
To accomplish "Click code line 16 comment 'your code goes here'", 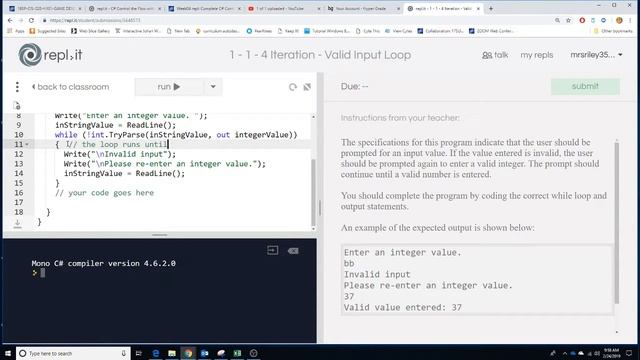I will click(104, 193).
